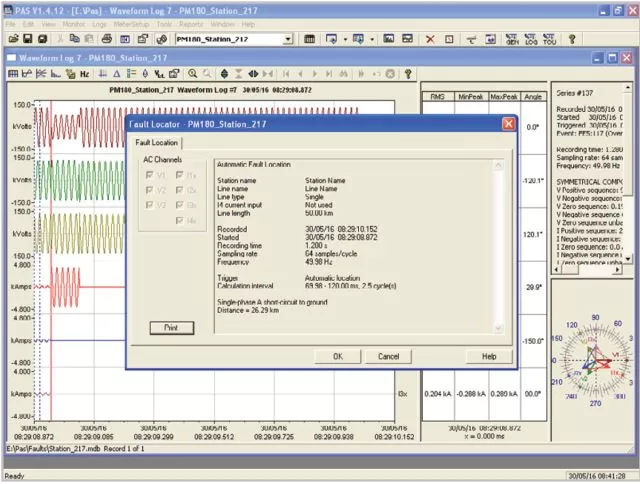The width and height of the screenshot is (640, 484).
Task: Click the Hz frequency icon in waveform toolbar
Action: [85, 73]
